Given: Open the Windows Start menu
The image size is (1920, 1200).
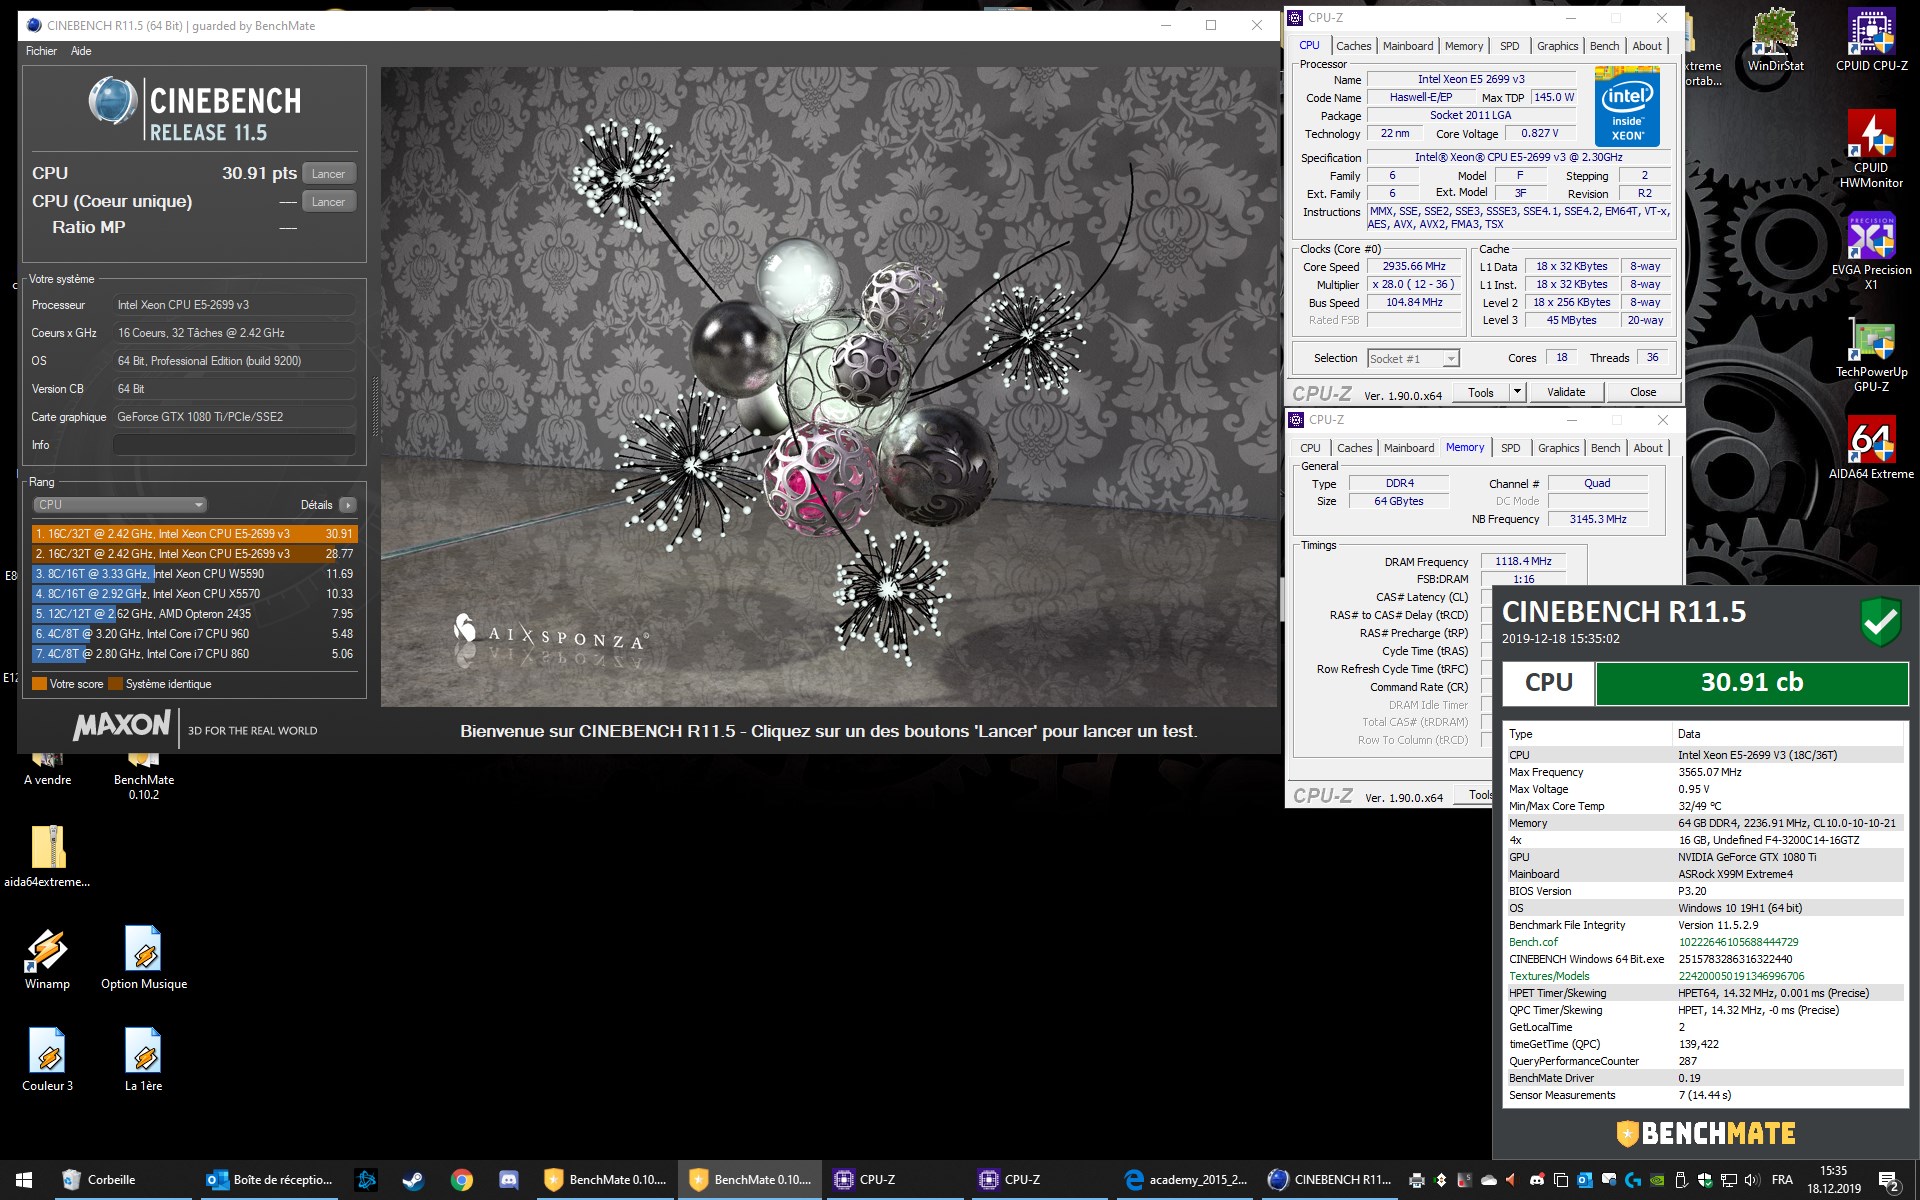Looking at the screenshot, I should (x=24, y=1180).
